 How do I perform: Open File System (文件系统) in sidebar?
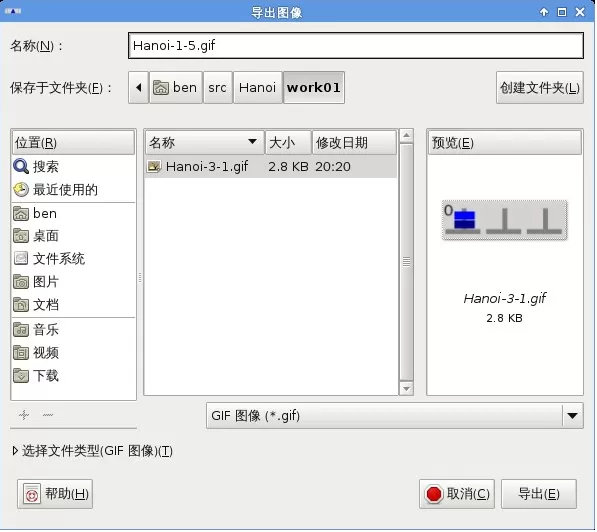(73, 259)
